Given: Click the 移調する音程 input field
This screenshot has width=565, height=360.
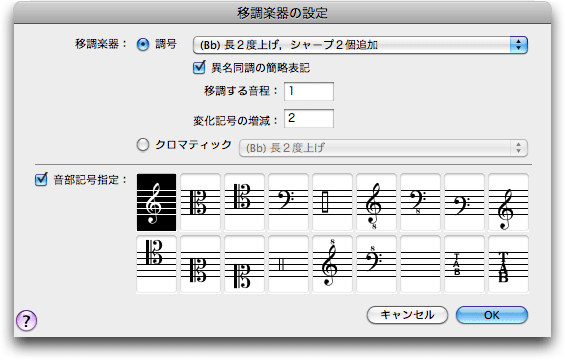Looking at the screenshot, I should coord(309,91).
